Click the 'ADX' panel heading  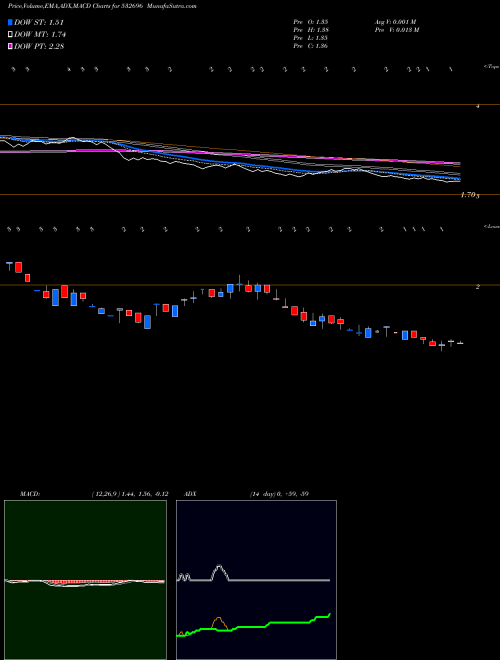pos(190,494)
